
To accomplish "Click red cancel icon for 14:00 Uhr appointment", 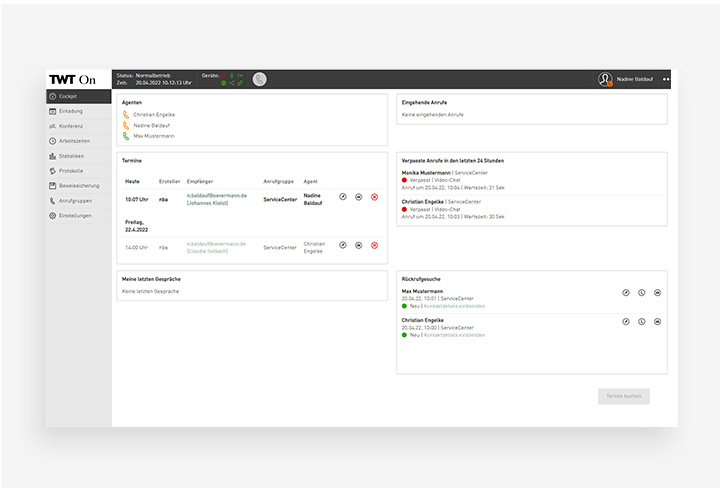I will [374, 245].
